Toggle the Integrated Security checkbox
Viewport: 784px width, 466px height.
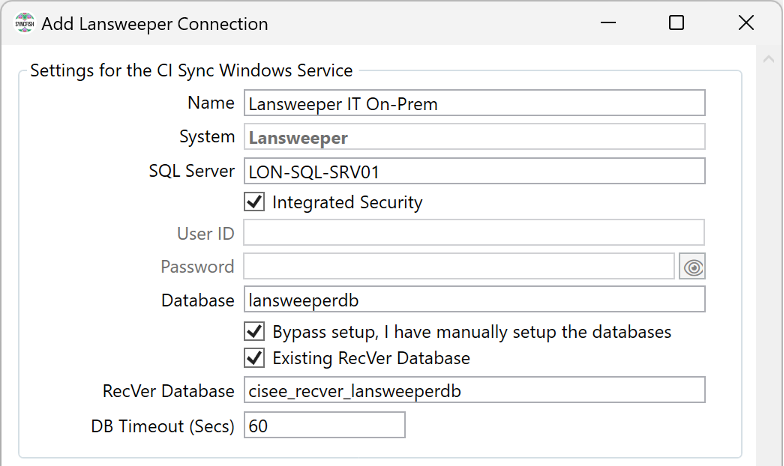click(254, 202)
